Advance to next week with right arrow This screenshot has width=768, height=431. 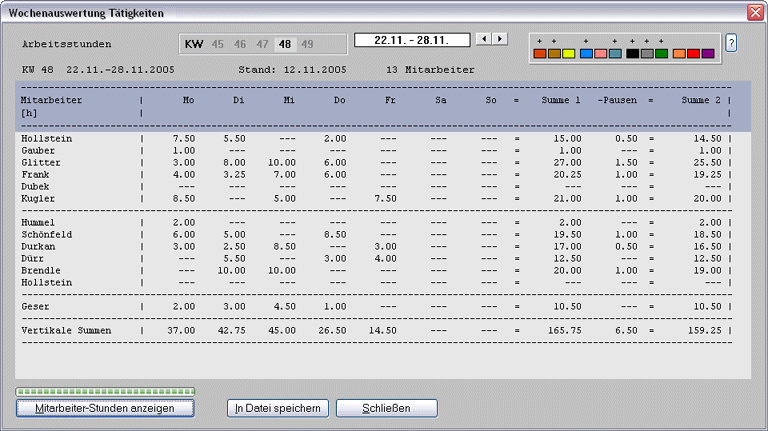[x=500, y=39]
